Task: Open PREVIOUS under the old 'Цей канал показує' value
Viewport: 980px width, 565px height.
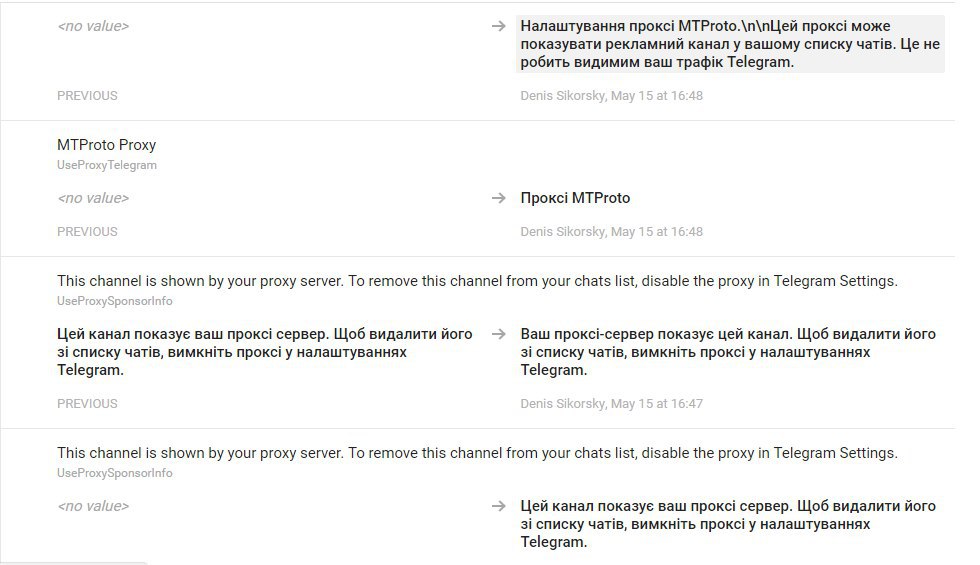Action: pyautogui.click(x=87, y=404)
